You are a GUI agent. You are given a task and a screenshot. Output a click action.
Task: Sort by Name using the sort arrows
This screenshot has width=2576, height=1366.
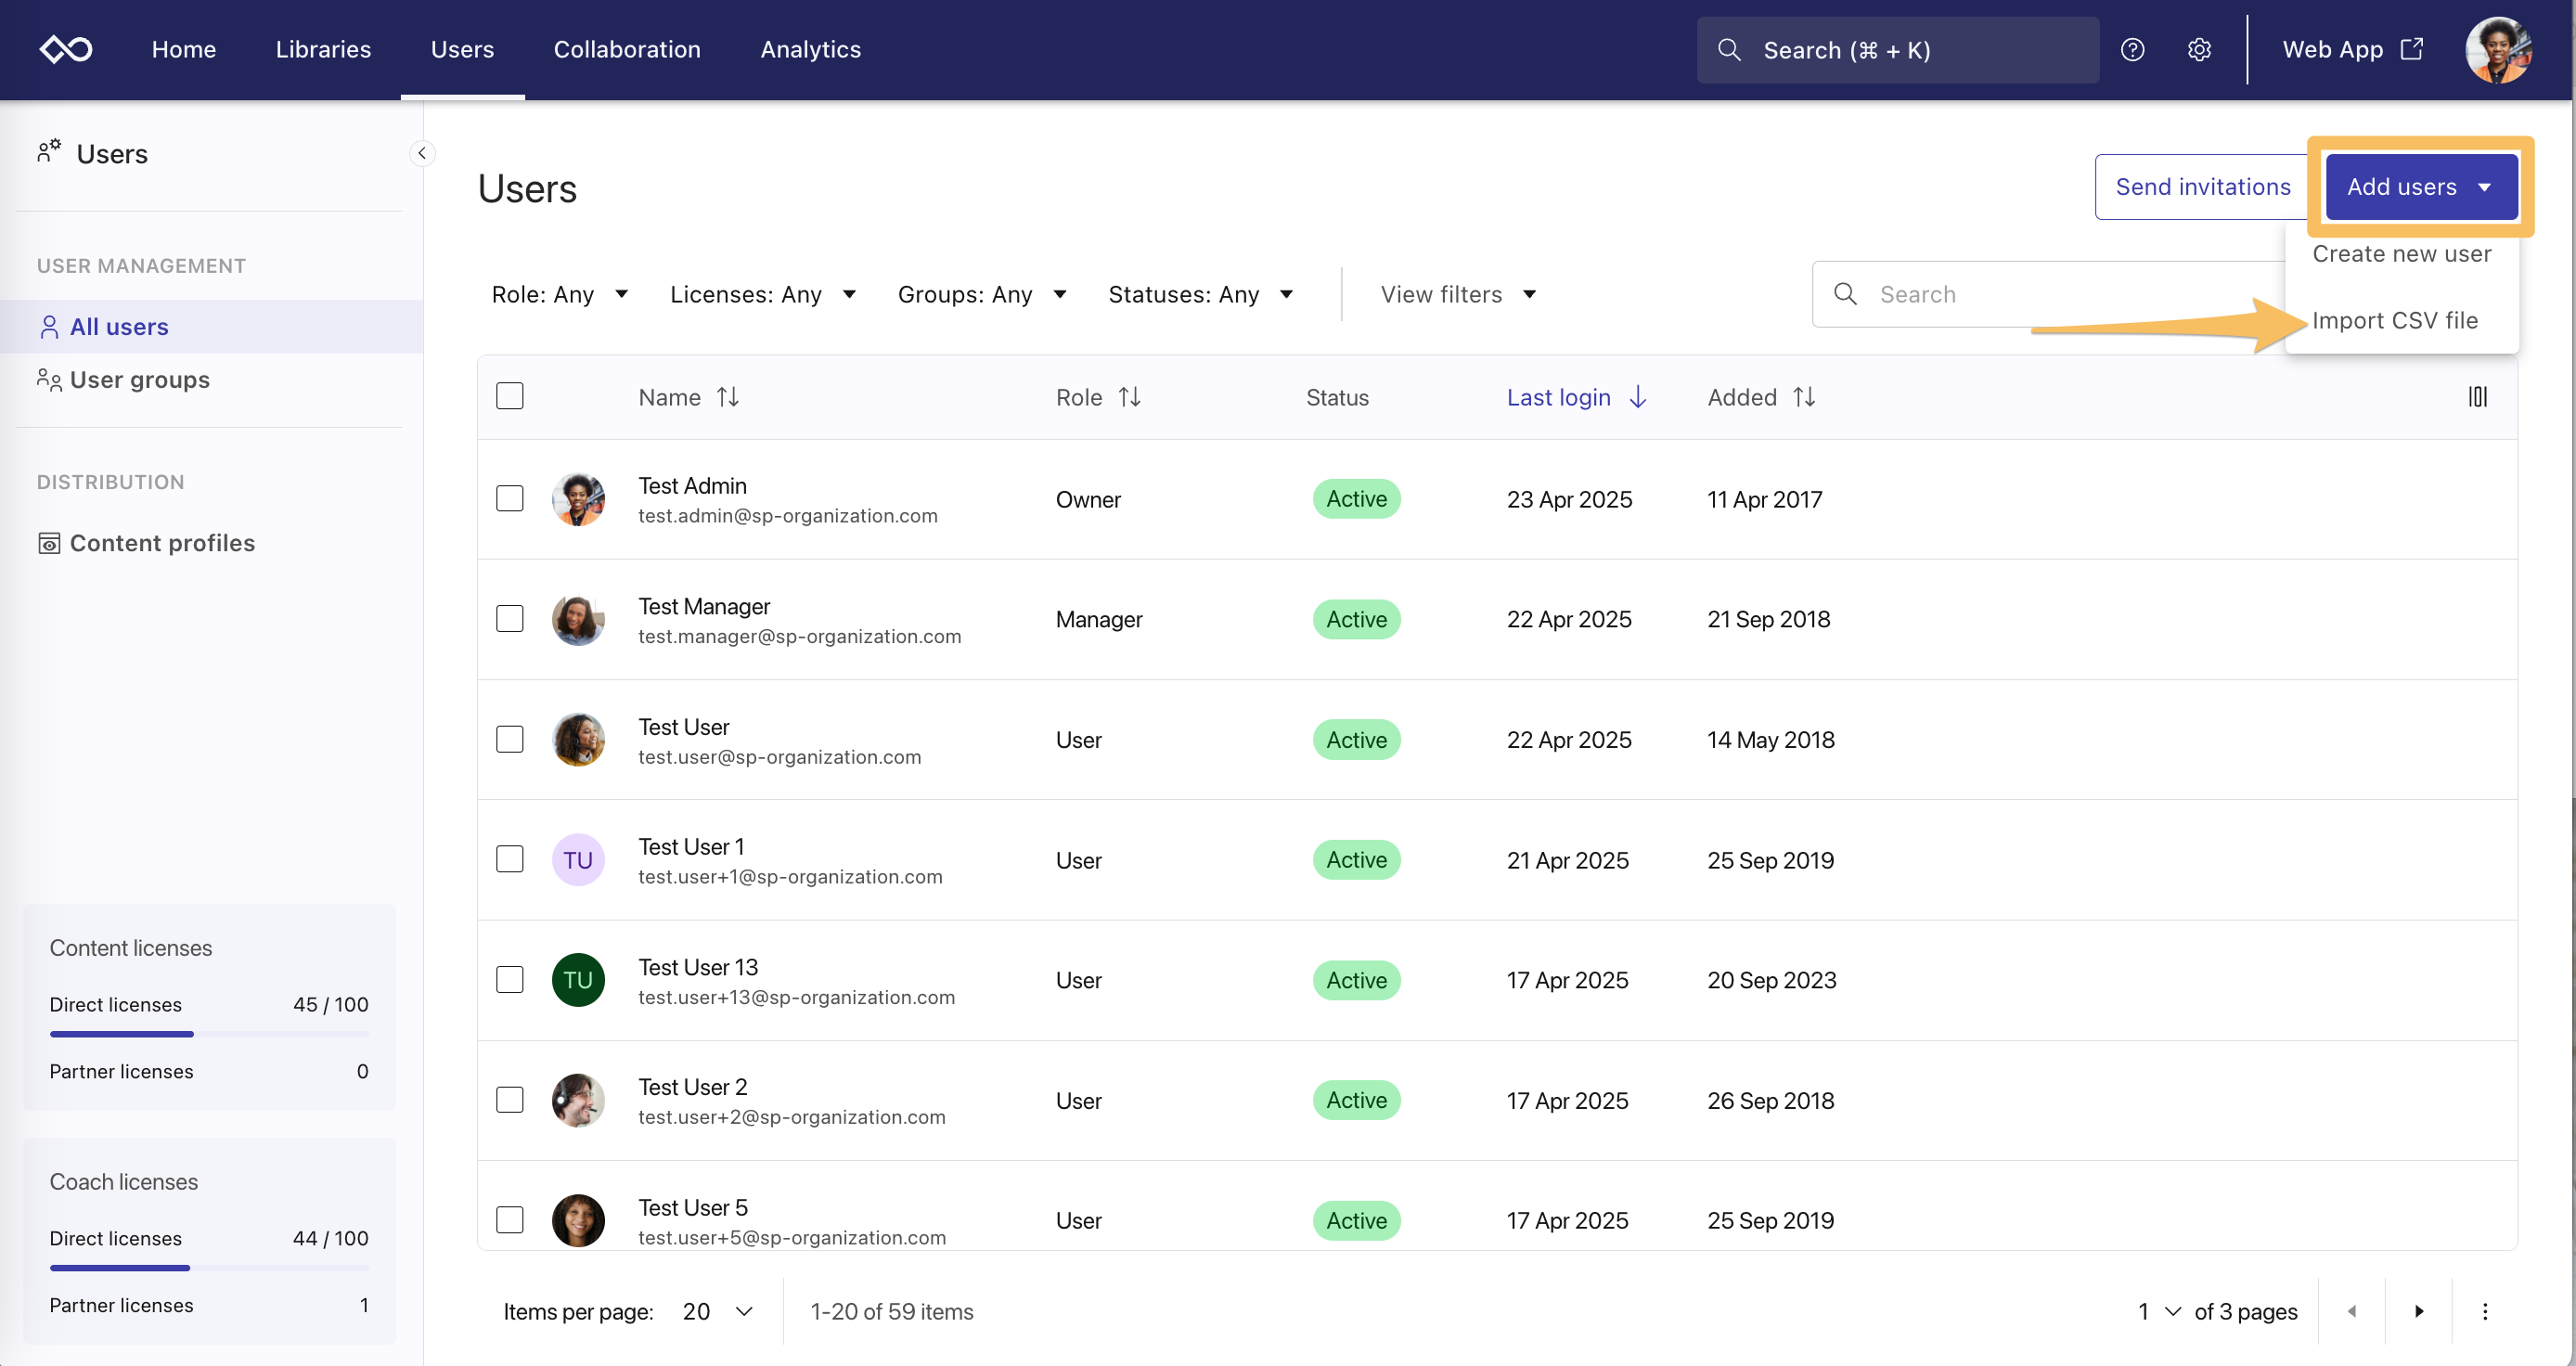click(728, 397)
